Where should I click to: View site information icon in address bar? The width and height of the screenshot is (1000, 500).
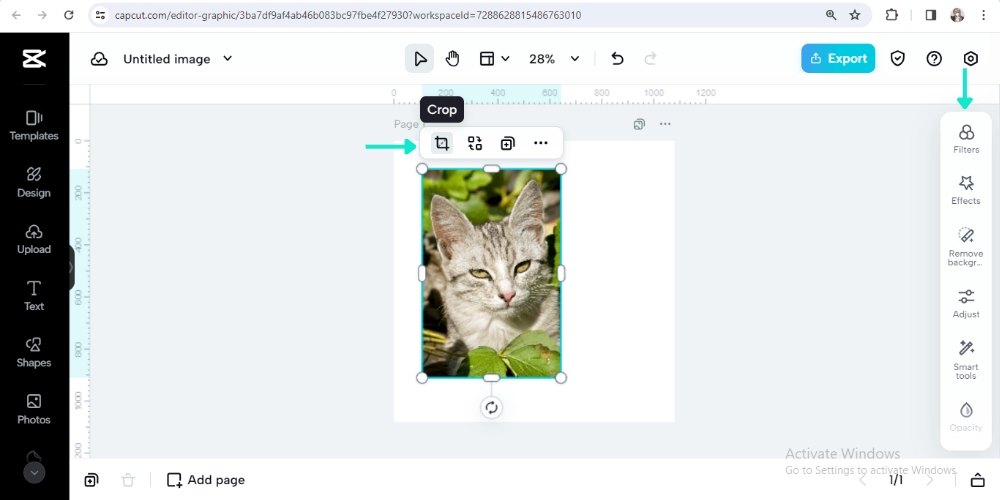(x=99, y=15)
